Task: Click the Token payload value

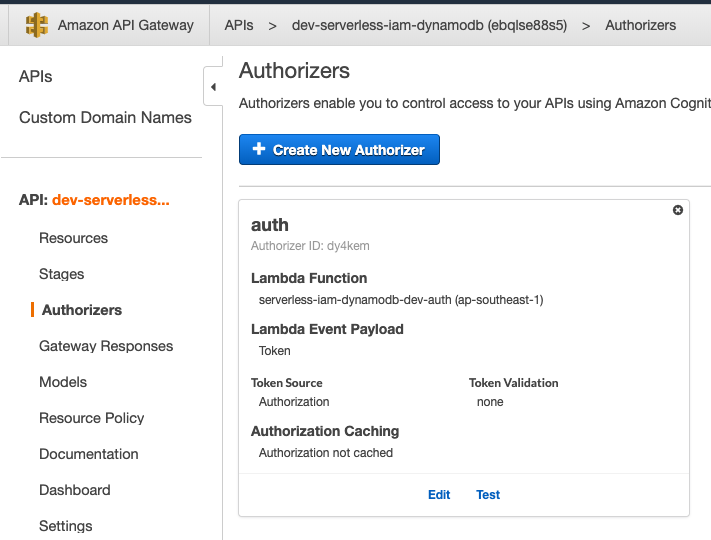Action: point(275,351)
